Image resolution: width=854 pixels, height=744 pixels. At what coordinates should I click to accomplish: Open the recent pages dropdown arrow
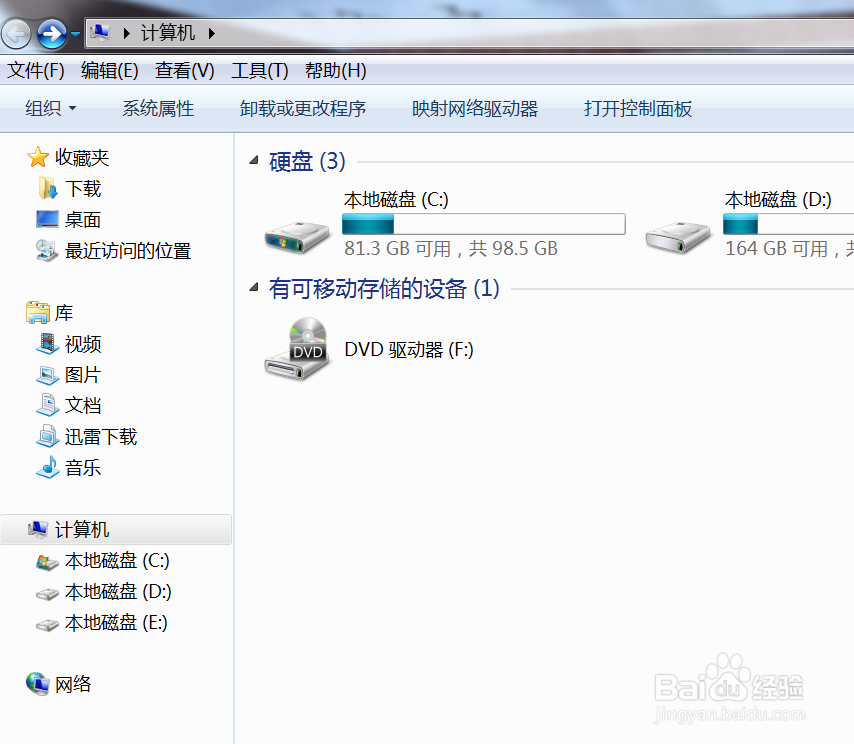(76, 34)
